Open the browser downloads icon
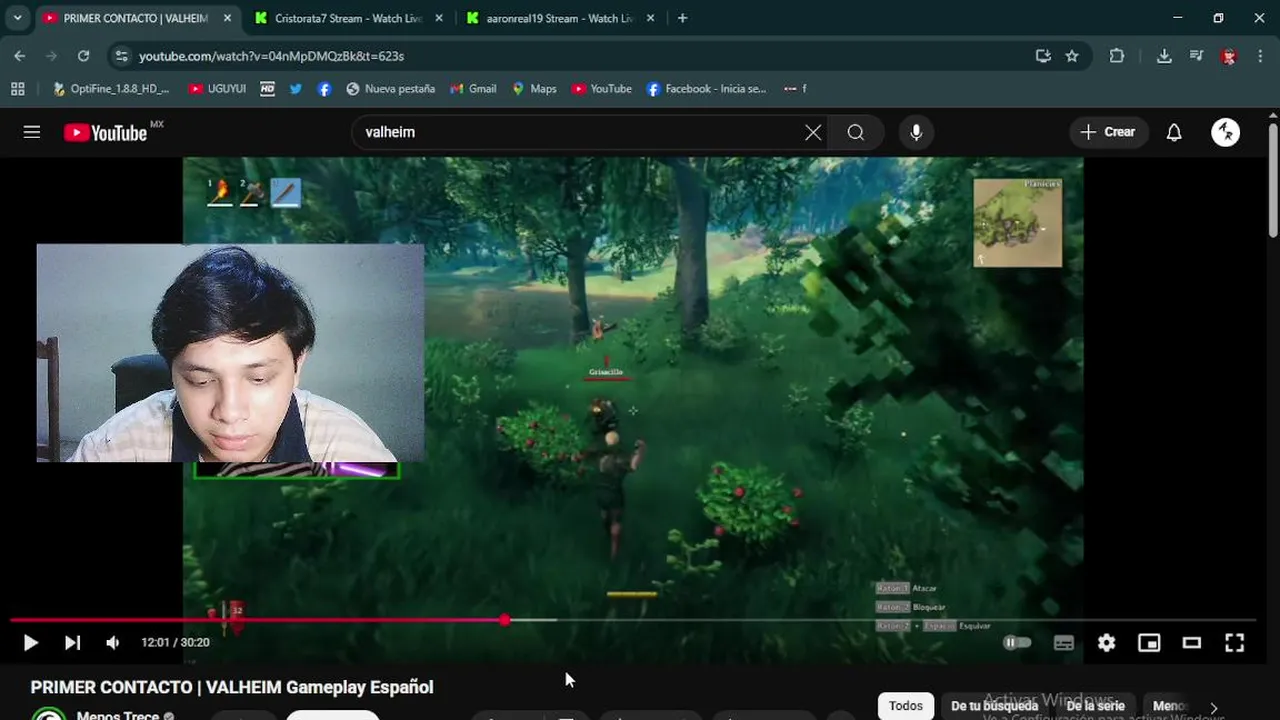The height and width of the screenshot is (720, 1280). click(x=1164, y=56)
